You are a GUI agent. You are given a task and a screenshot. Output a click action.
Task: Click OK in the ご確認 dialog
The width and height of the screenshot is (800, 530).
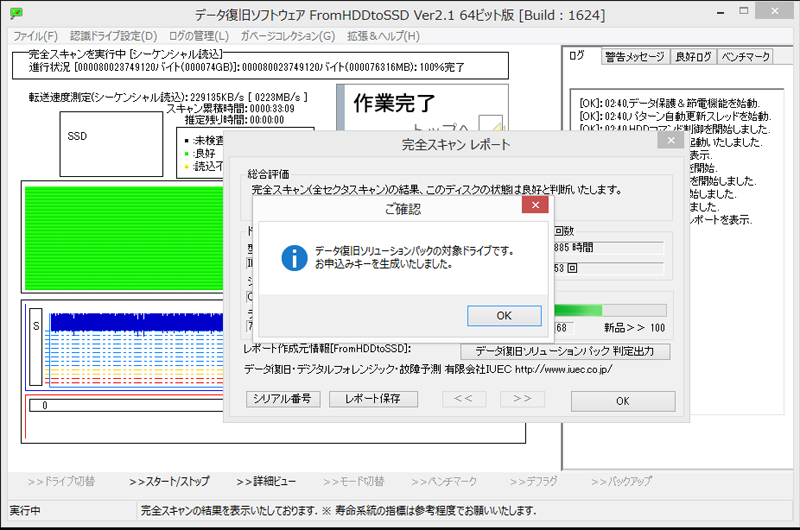[x=504, y=316]
